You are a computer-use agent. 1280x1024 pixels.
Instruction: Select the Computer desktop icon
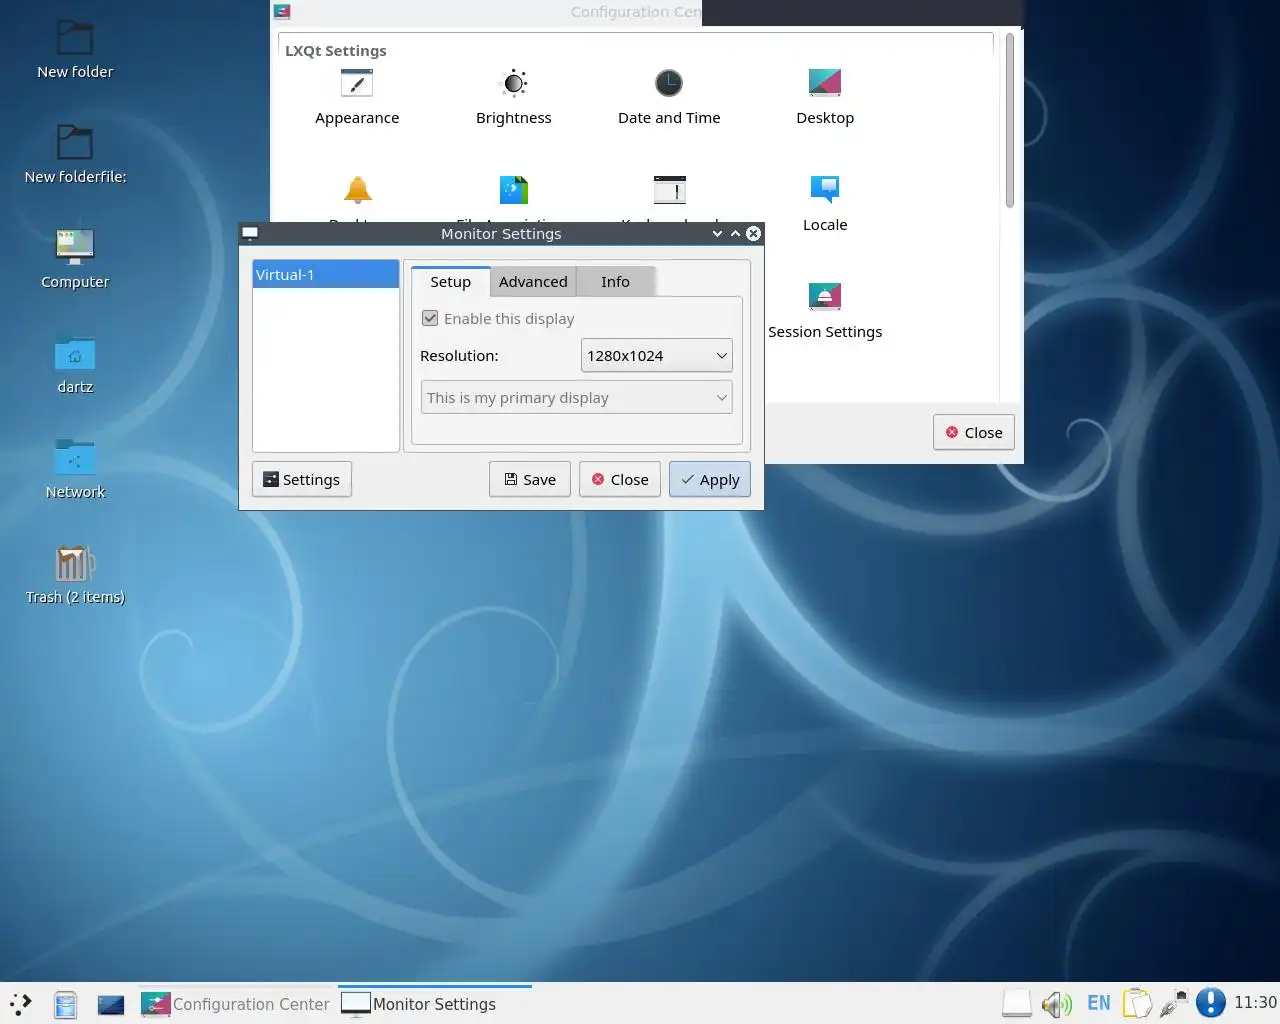75,260
